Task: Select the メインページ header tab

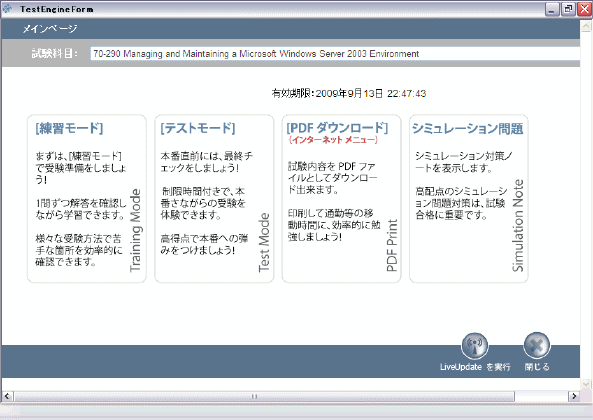Action: pos(50,29)
